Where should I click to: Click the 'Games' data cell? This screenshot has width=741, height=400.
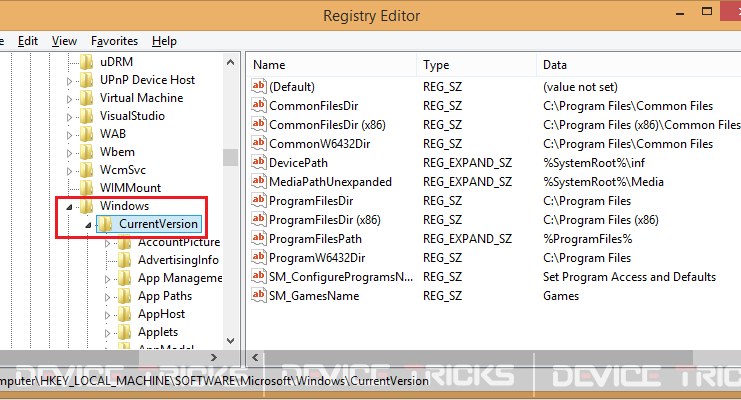[561, 296]
